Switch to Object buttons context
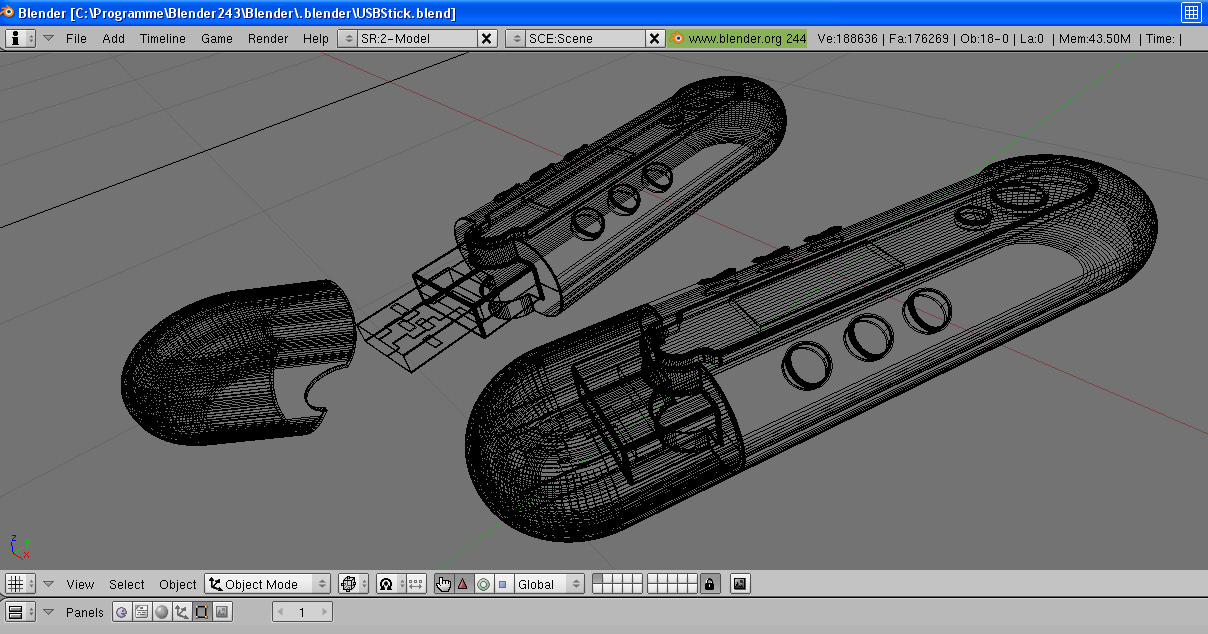 (181, 612)
